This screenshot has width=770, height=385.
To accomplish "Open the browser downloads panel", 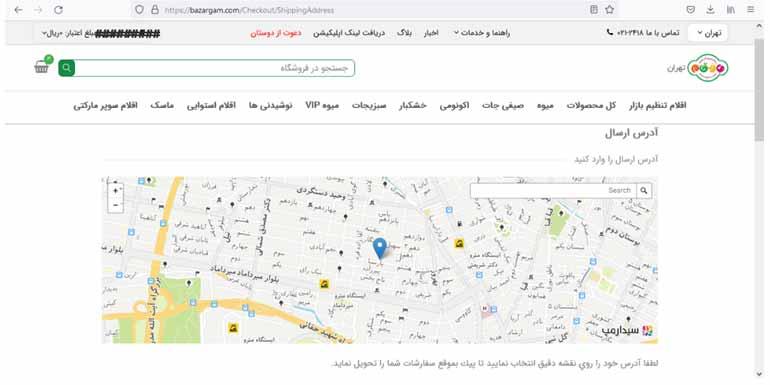I will pyautogui.click(x=711, y=10).
